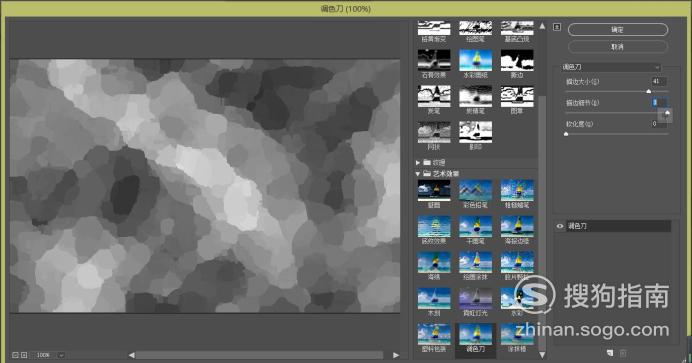Click the filter list scroll down arrow
Image resolution: width=692 pixels, height=363 pixels.
[x=542, y=355]
